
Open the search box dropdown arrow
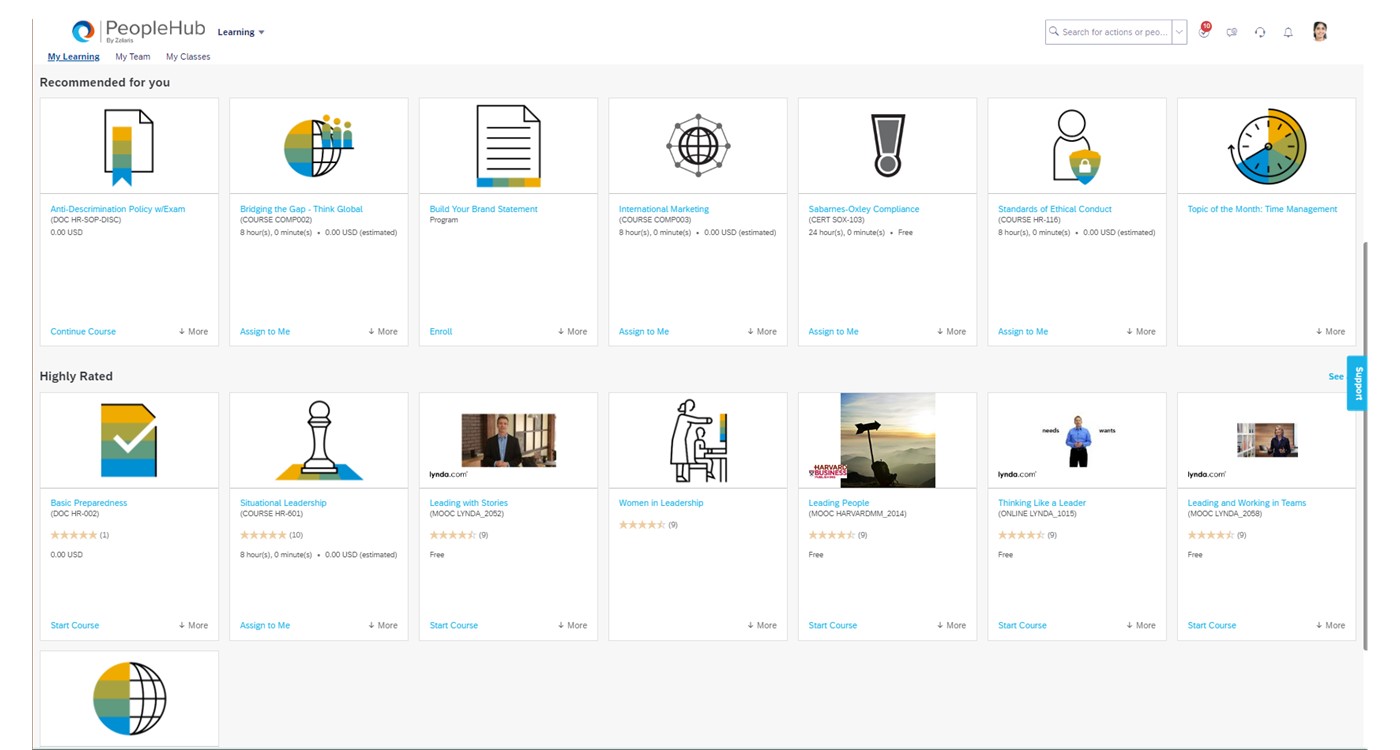click(1179, 32)
